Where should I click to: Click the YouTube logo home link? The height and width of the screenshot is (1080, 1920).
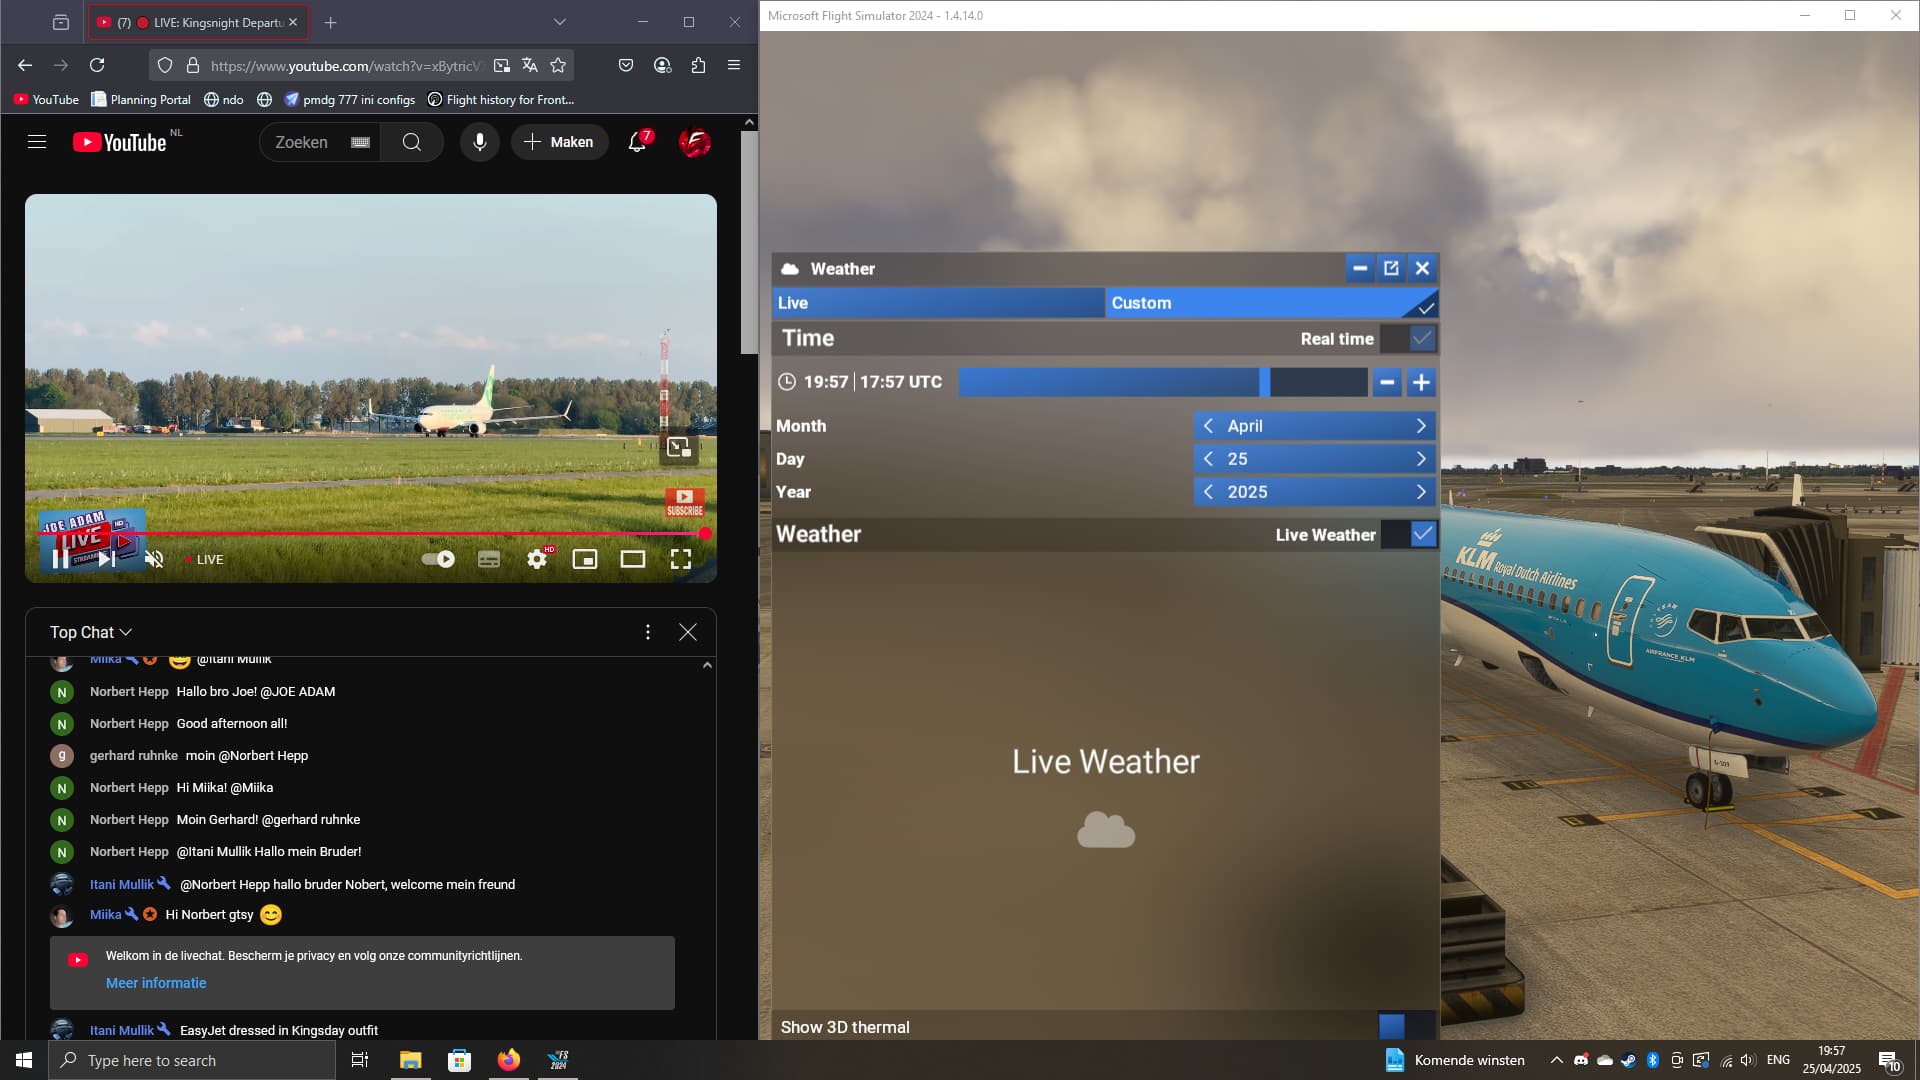pyautogui.click(x=120, y=143)
